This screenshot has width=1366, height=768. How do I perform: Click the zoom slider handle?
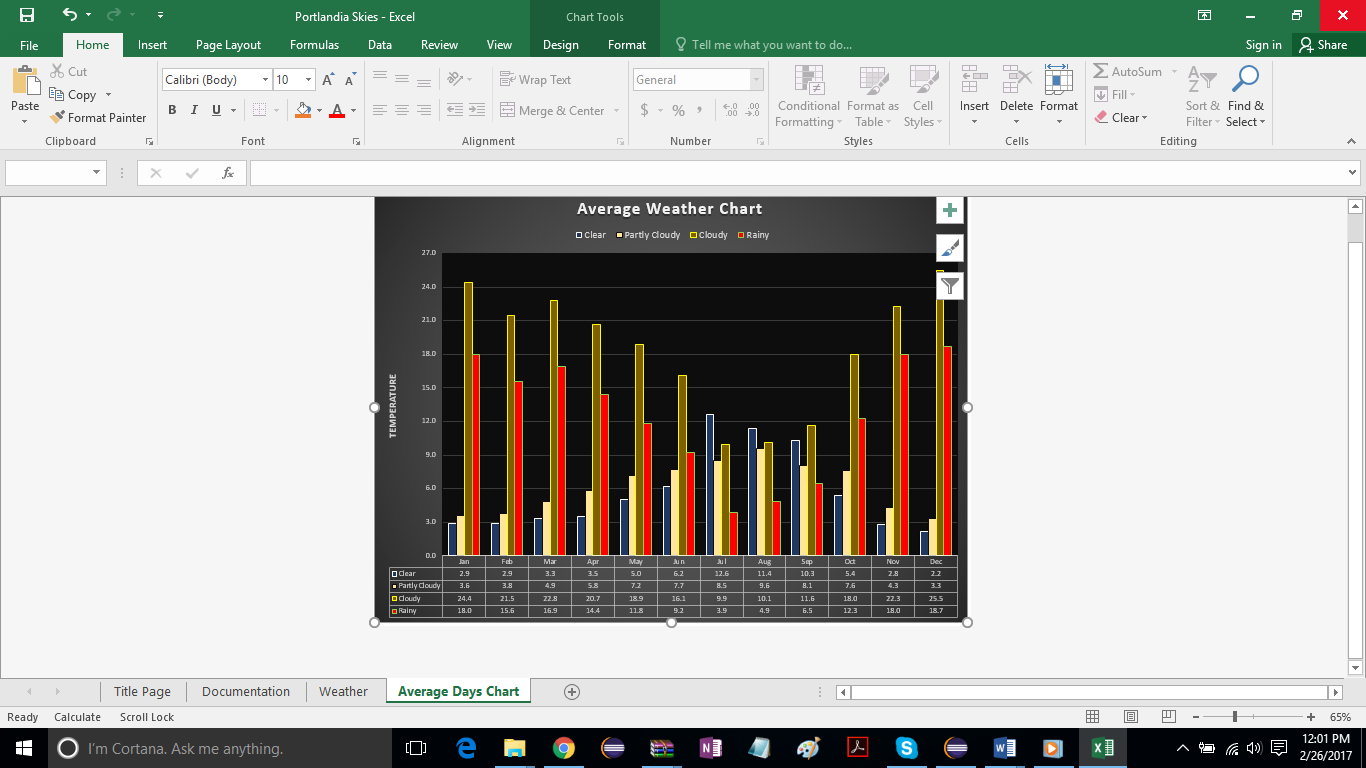point(1235,717)
